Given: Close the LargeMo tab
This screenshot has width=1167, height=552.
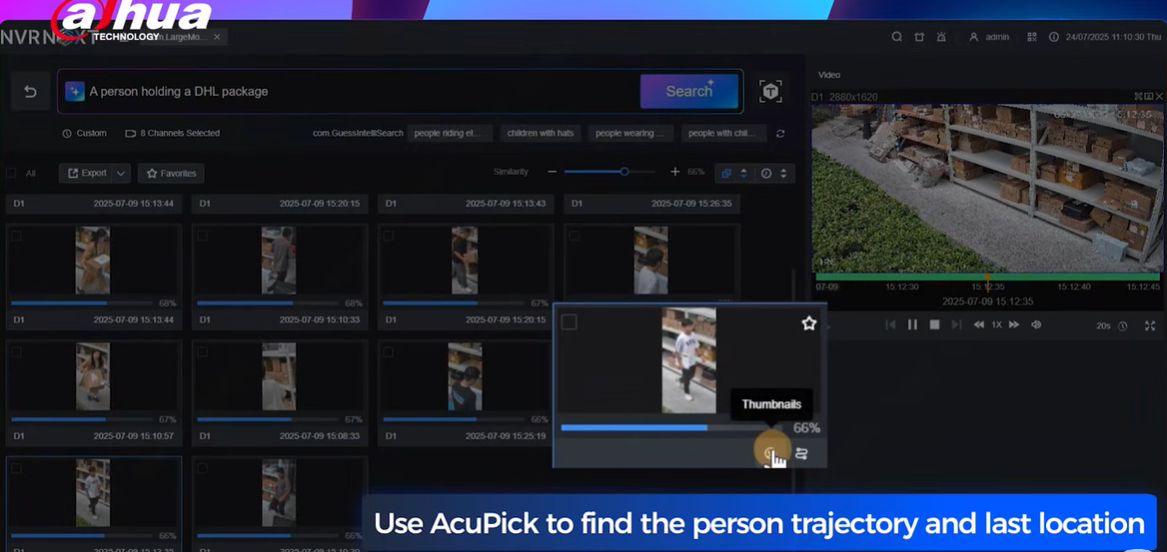Looking at the screenshot, I should [217, 36].
